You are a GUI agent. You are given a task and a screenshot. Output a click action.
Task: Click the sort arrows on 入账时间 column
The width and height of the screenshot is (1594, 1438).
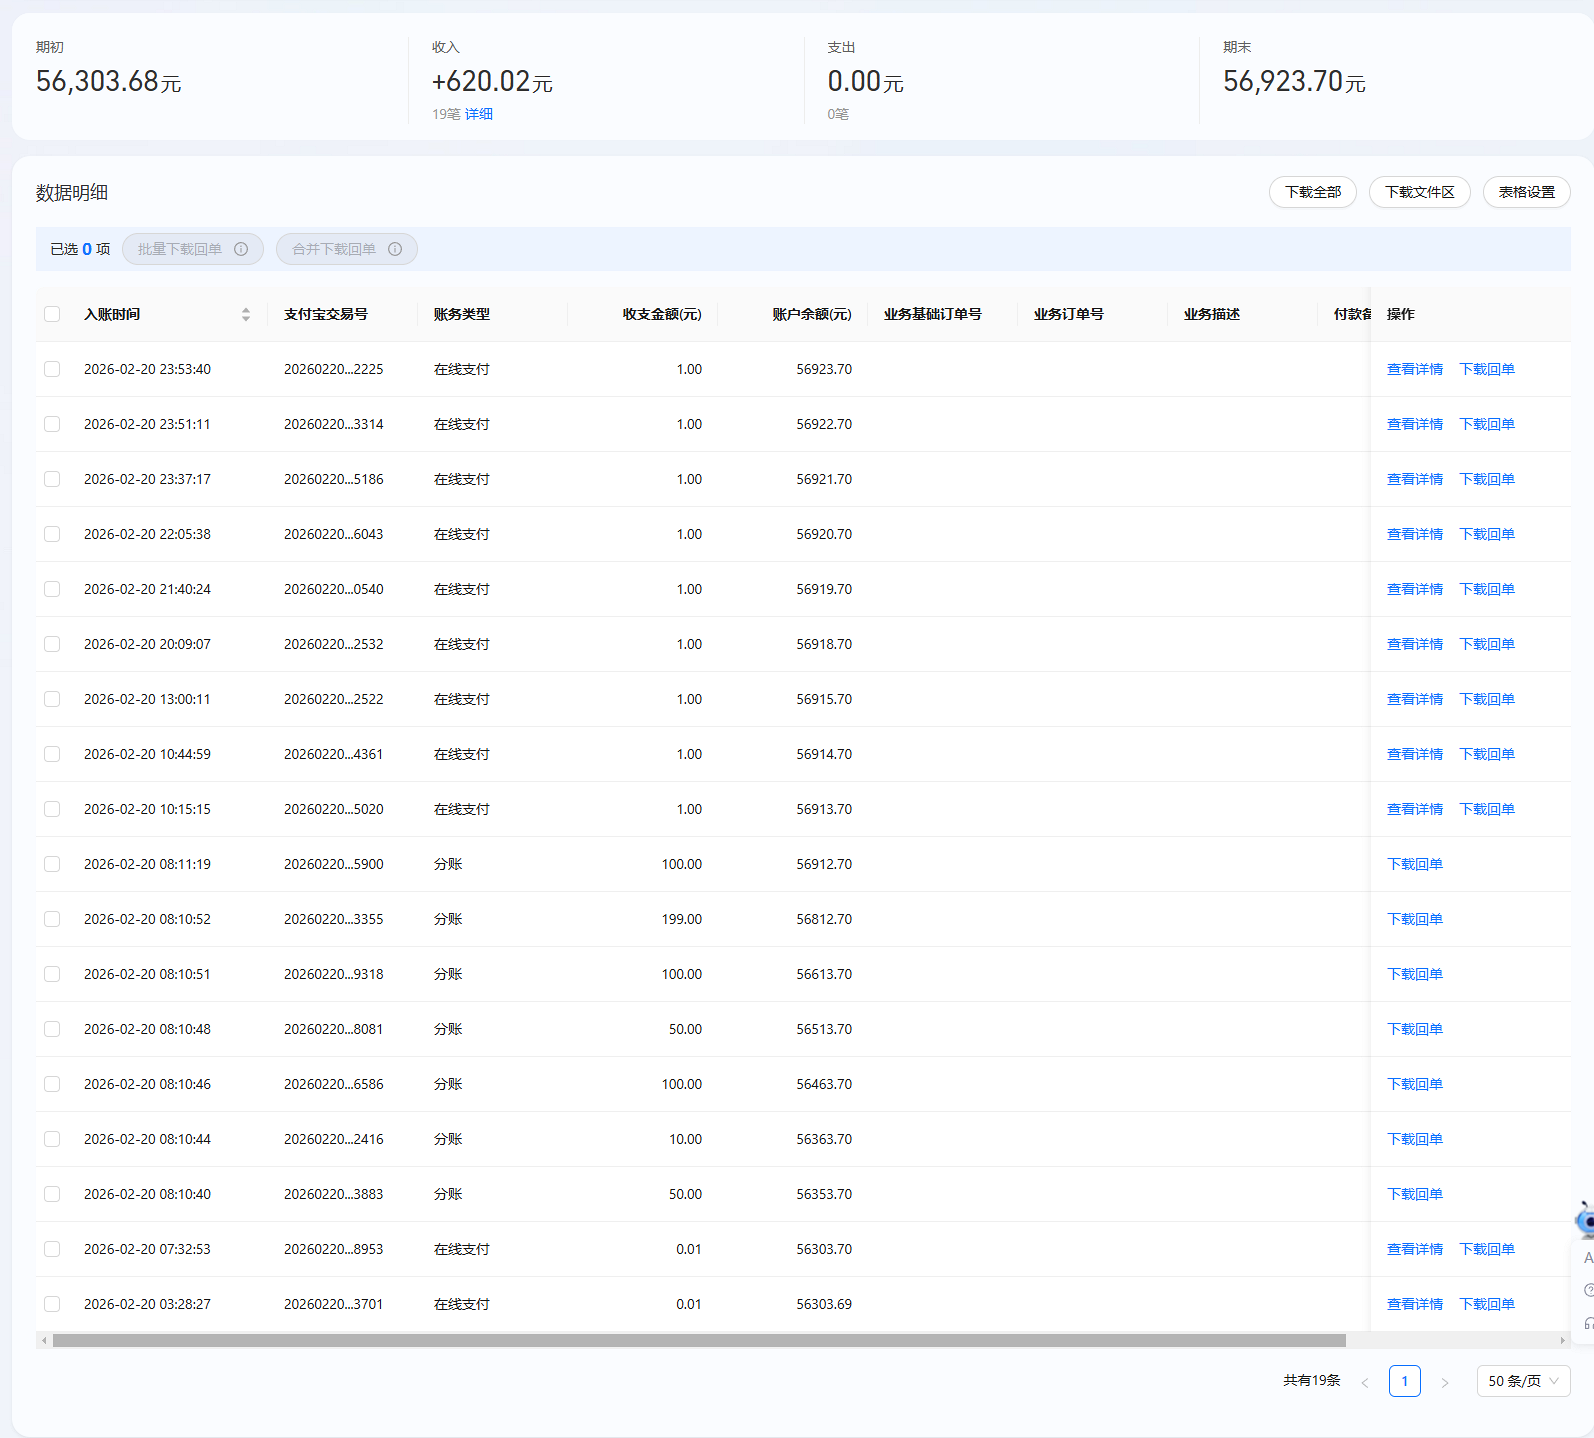tap(246, 314)
